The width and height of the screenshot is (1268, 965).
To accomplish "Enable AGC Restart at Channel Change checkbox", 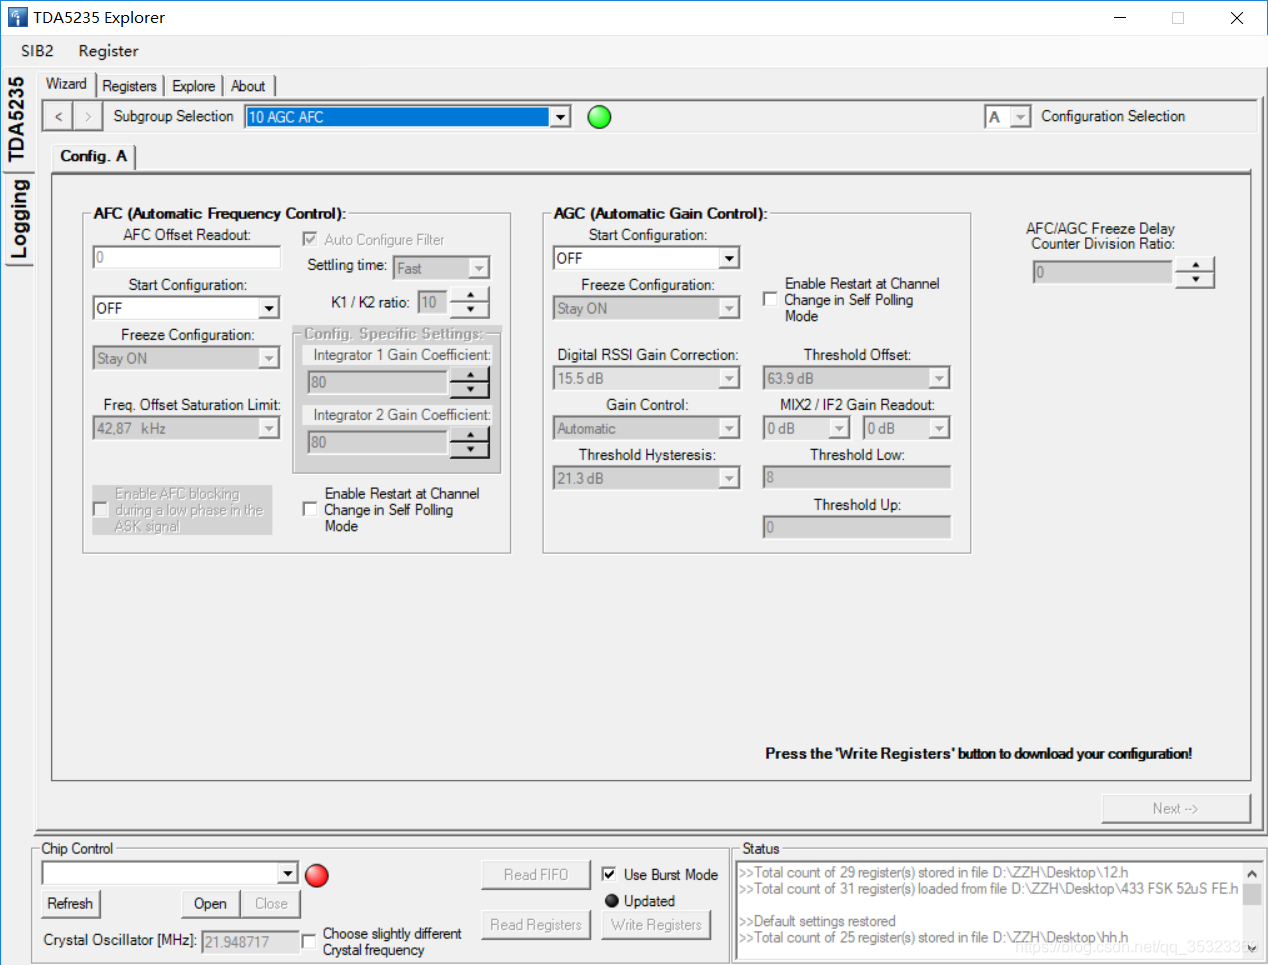I will tap(770, 299).
